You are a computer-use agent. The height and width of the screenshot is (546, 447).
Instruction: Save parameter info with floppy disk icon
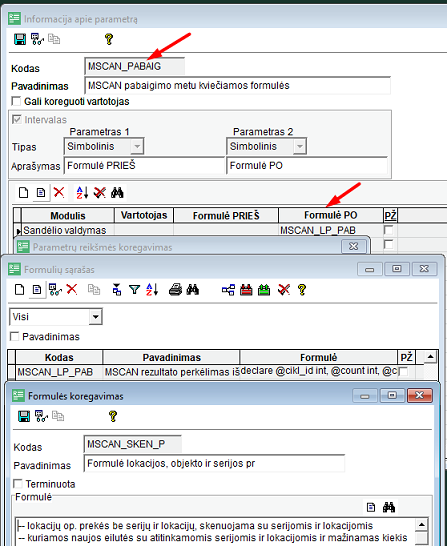tap(20, 39)
